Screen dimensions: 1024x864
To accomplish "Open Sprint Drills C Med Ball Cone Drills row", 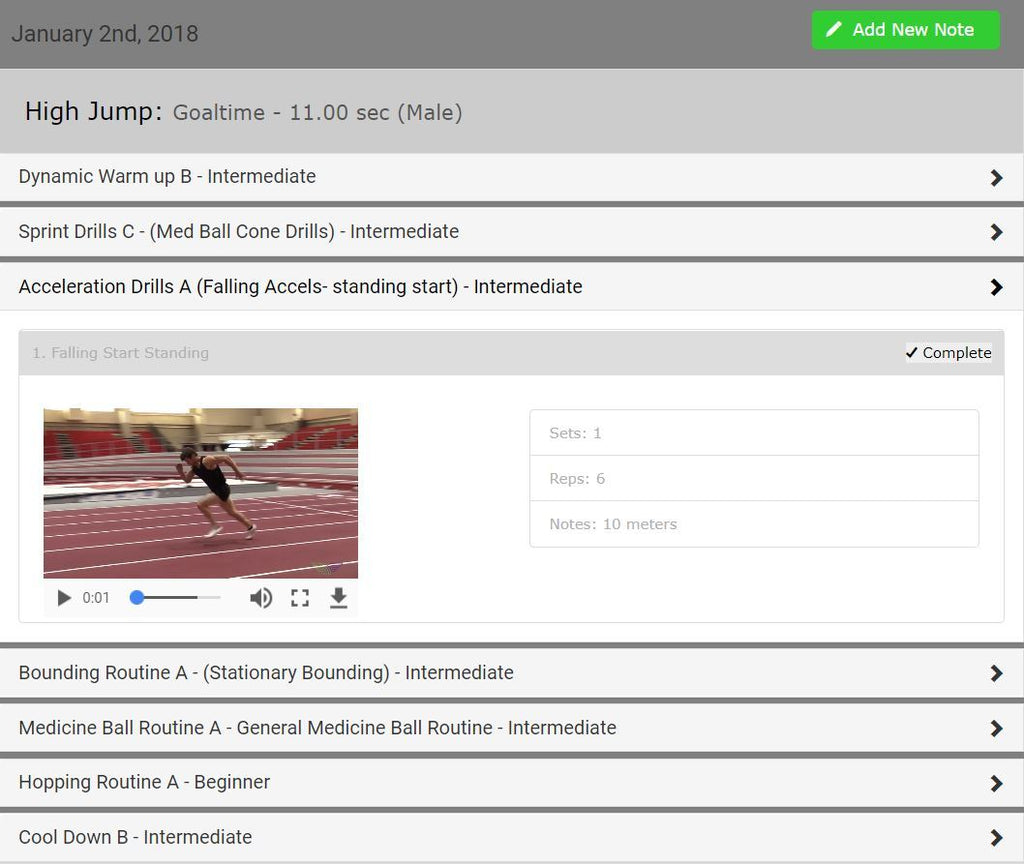I will tap(511, 232).
